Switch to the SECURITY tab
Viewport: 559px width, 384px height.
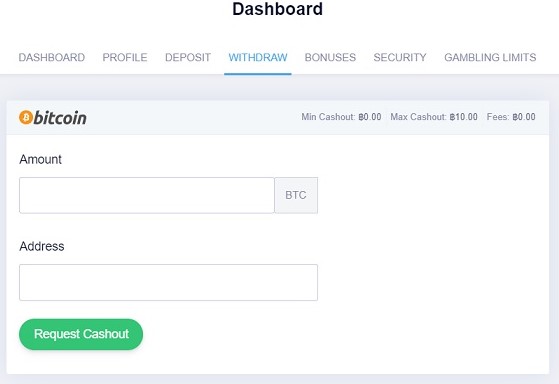400,57
